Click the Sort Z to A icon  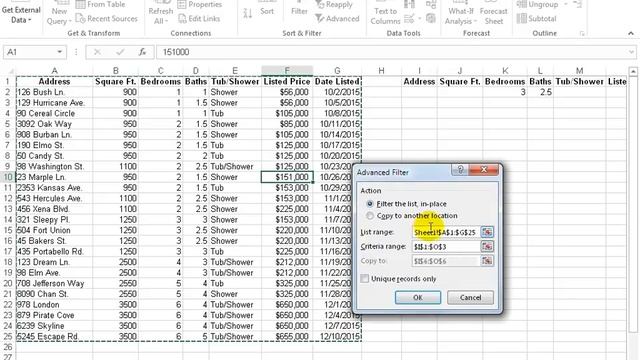click(248, 13)
